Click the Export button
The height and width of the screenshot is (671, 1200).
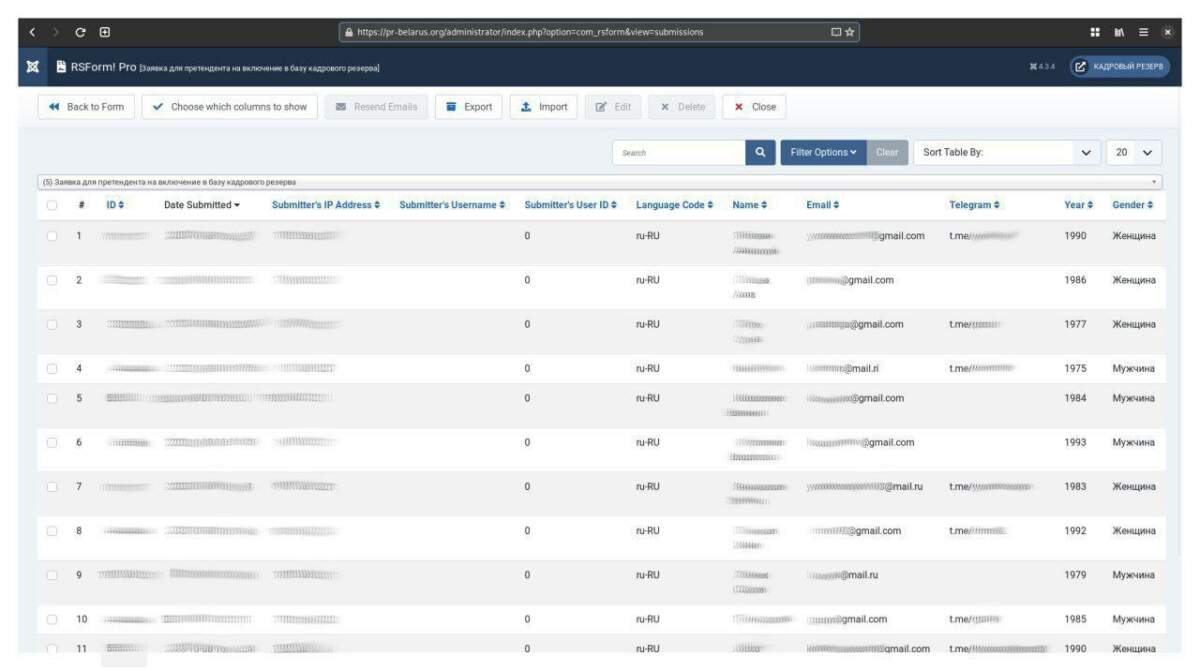(x=468, y=107)
